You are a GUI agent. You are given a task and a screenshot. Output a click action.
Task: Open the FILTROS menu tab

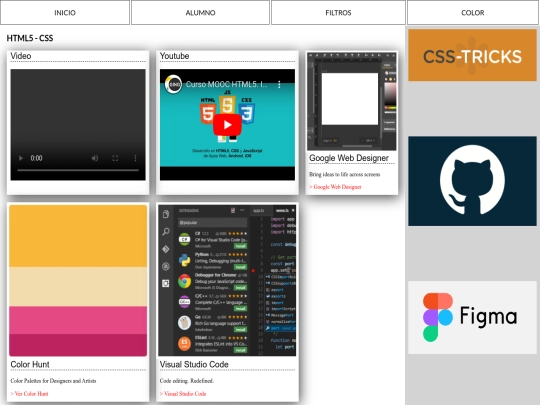click(338, 13)
